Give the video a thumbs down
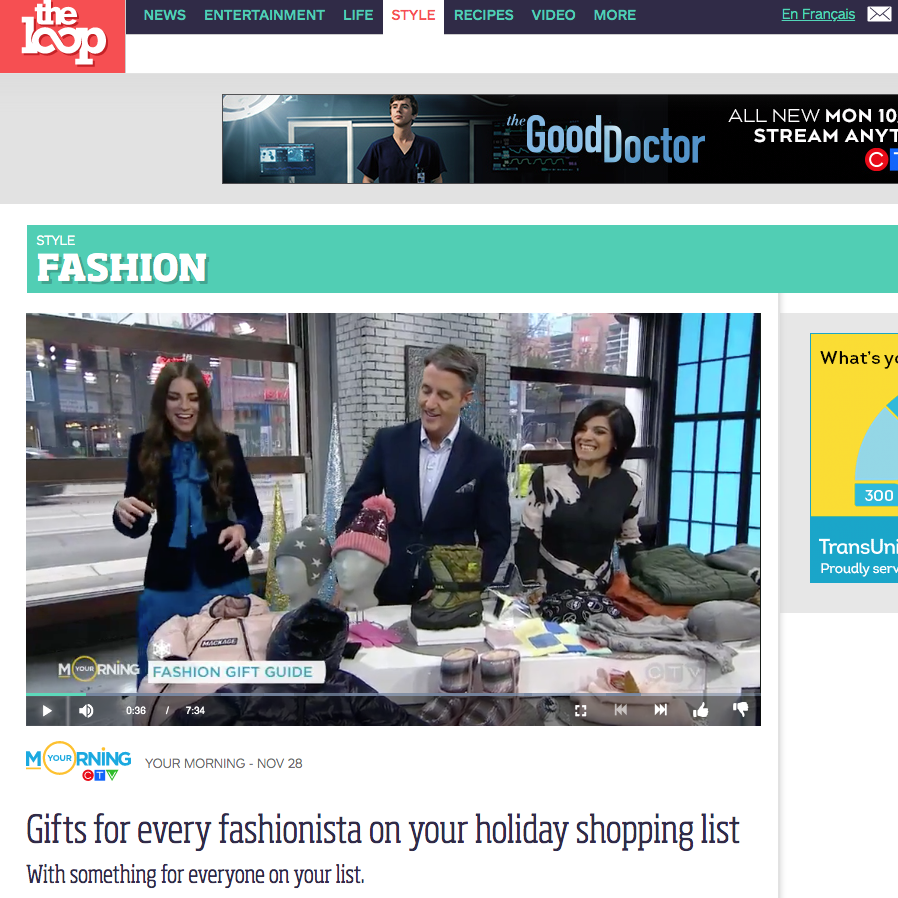 (741, 710)
